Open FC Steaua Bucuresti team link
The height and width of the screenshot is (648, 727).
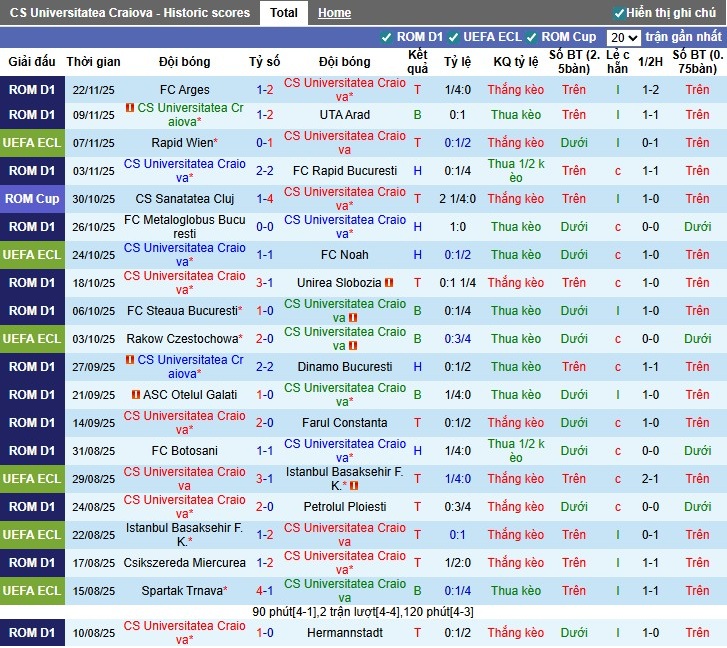point(182,311)
